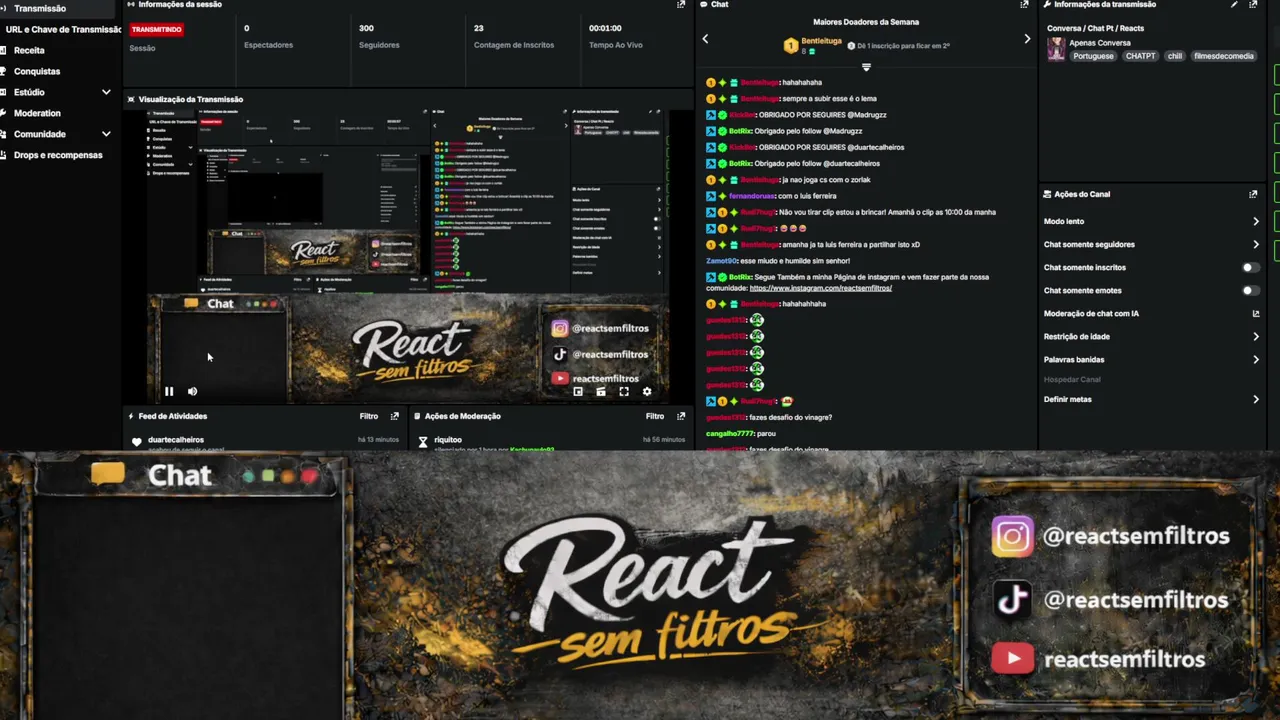The height and width of the screenshot is (720, 1280).
Task: Click the 300 Seguidores stat
Action: [x=379, y=36]
